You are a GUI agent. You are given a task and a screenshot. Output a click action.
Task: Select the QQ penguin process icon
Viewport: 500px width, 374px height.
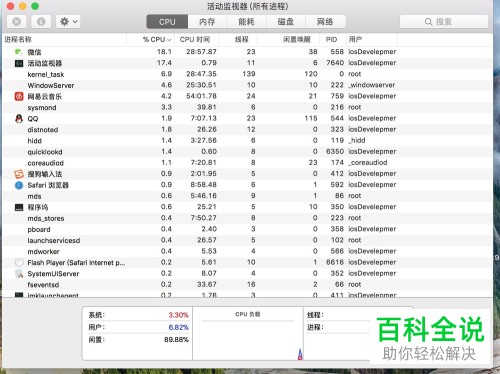(x=19, y=118)
